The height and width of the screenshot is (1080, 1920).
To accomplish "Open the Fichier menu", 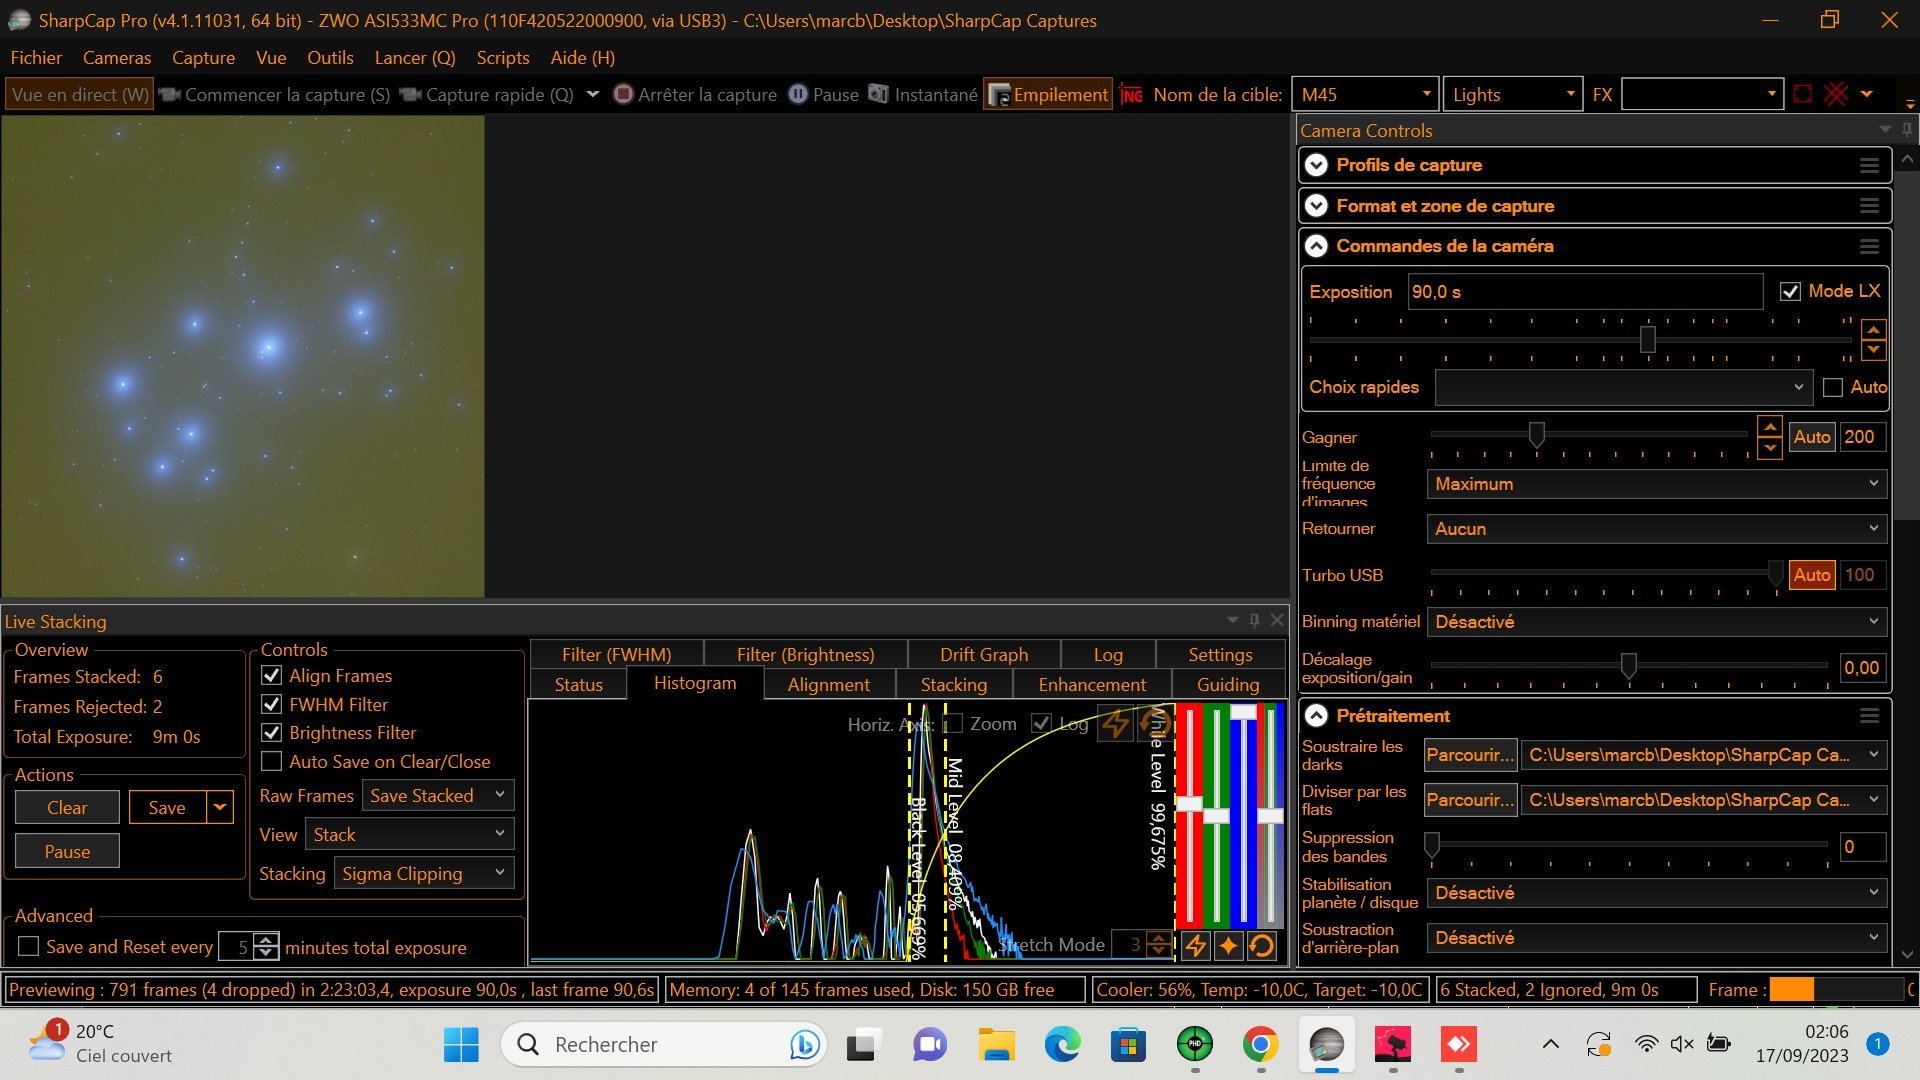I will click(x=36, y=58).
